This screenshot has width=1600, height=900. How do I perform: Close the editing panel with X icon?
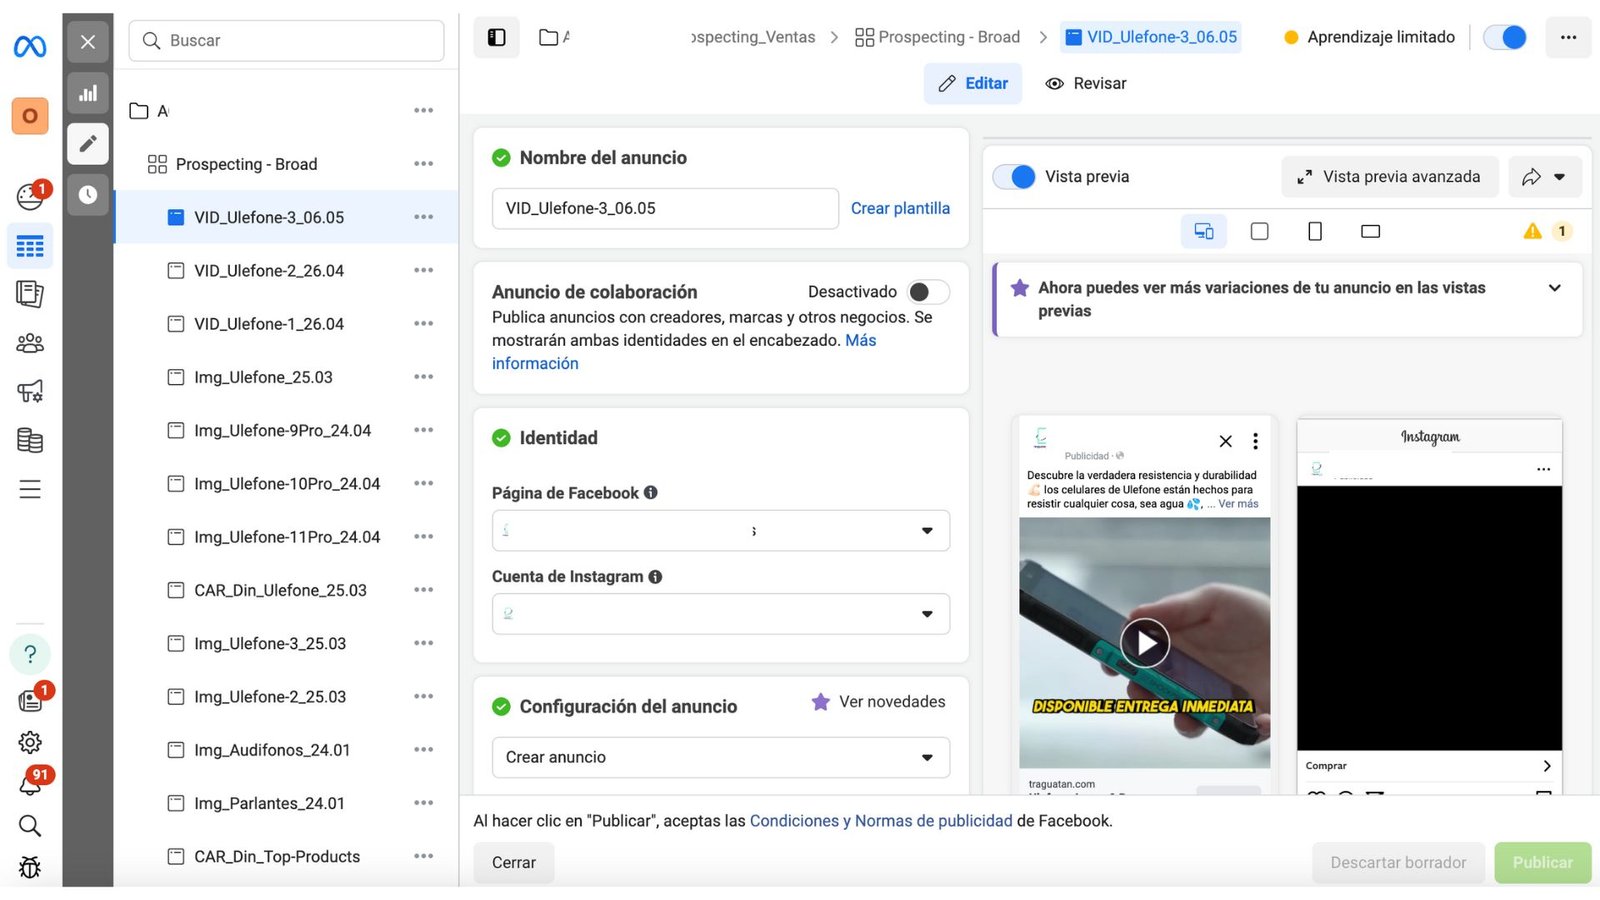pos(88,42)
